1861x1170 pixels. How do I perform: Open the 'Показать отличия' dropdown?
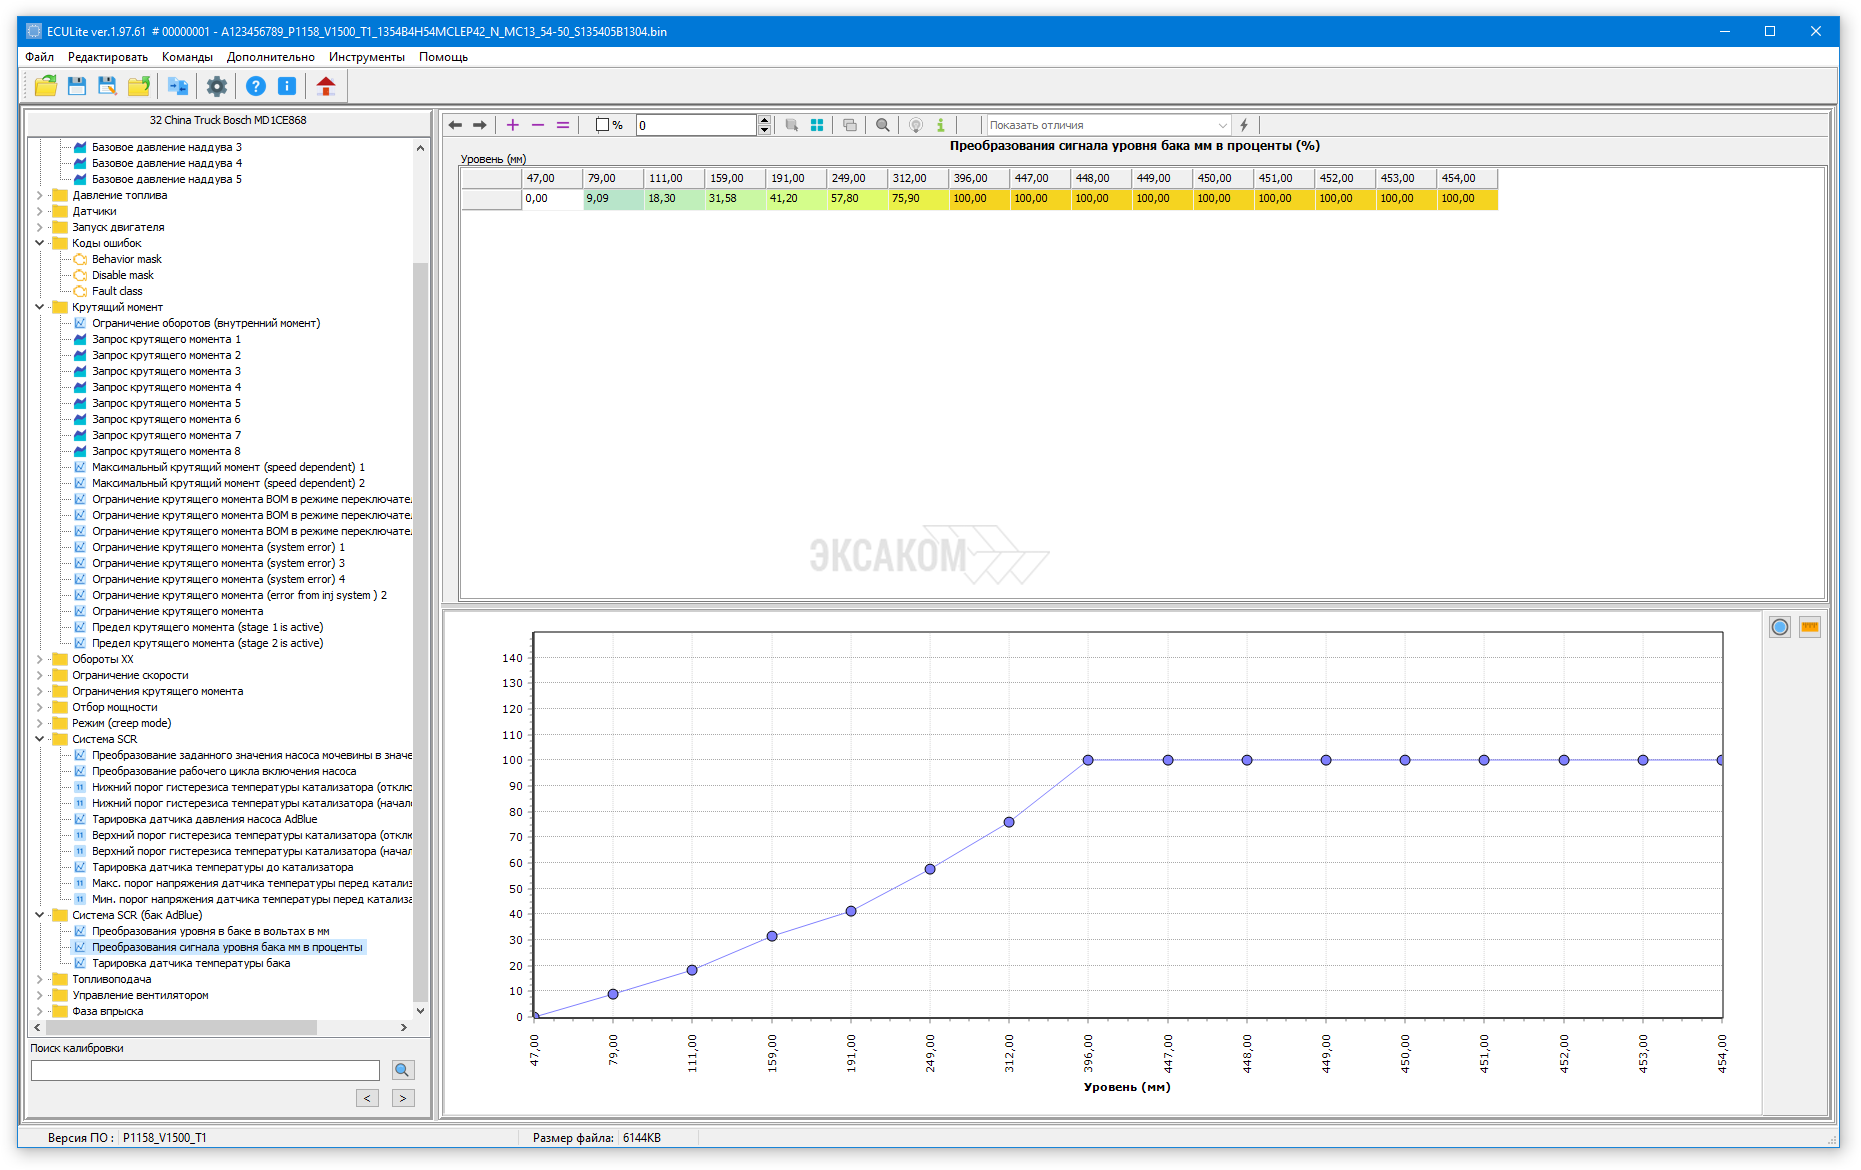1108,125
